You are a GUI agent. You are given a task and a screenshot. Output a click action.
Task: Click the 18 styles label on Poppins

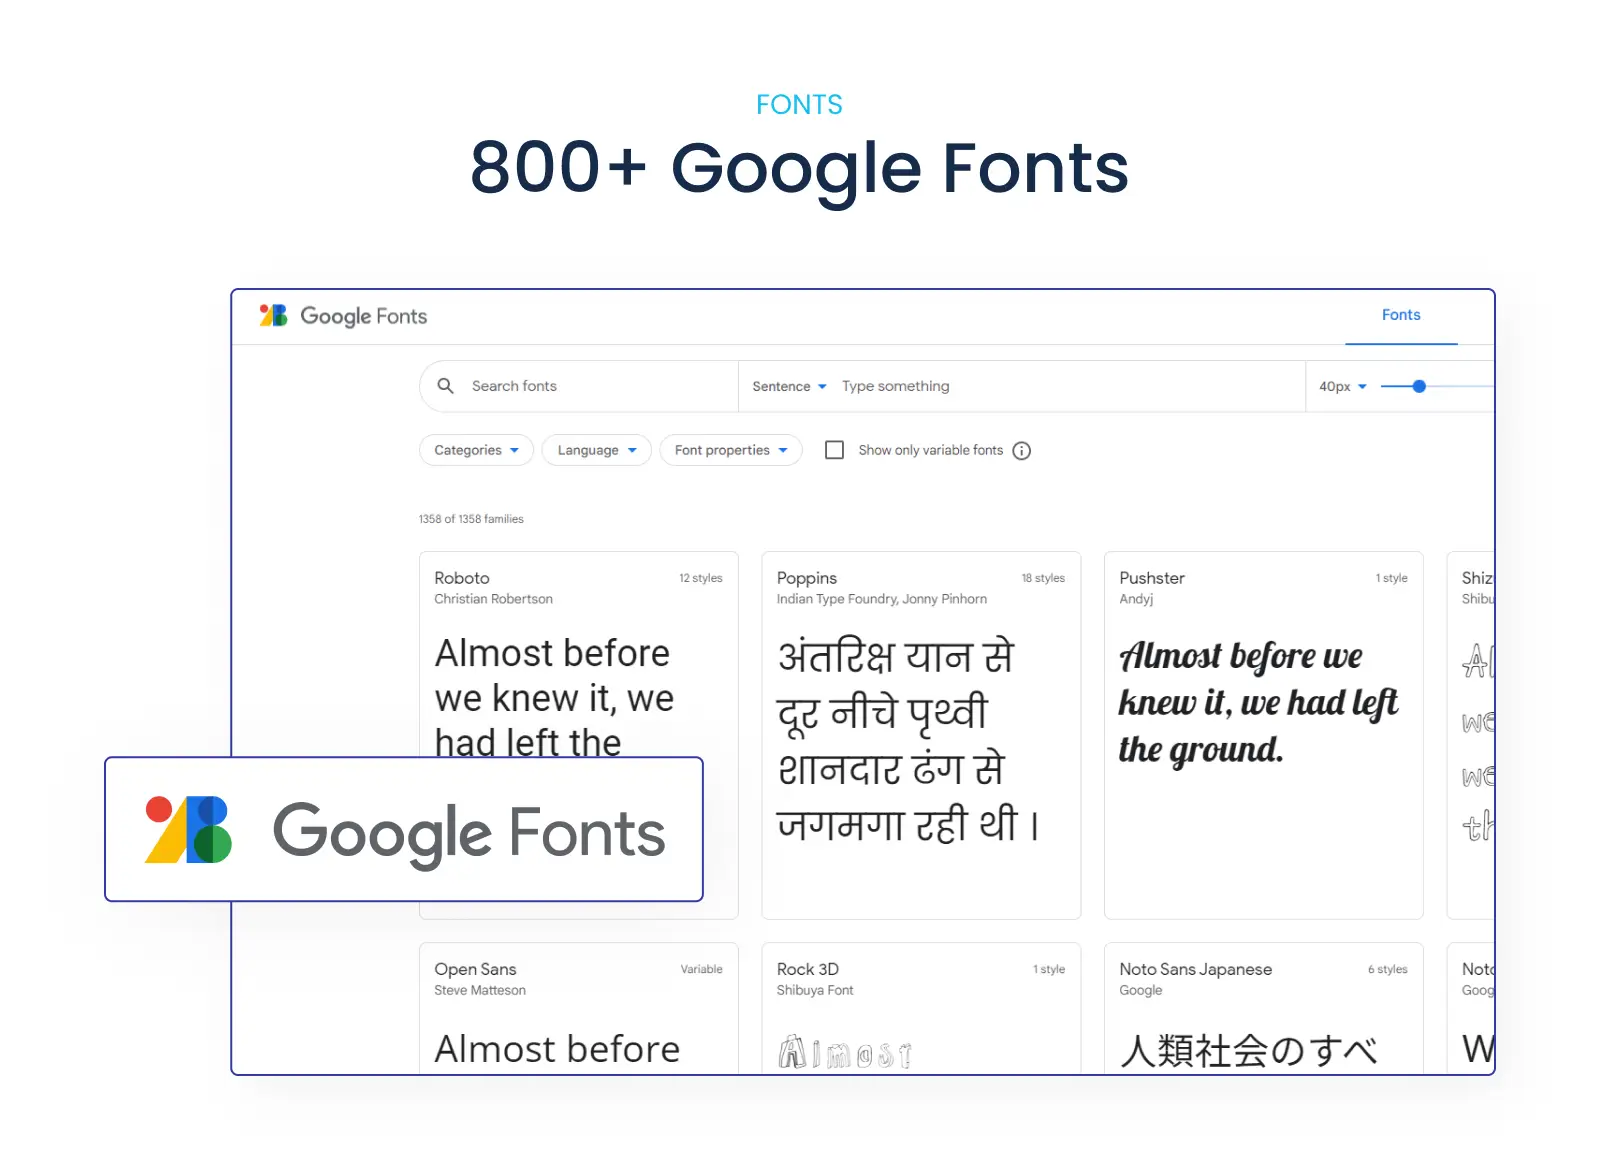(1043, 578)
